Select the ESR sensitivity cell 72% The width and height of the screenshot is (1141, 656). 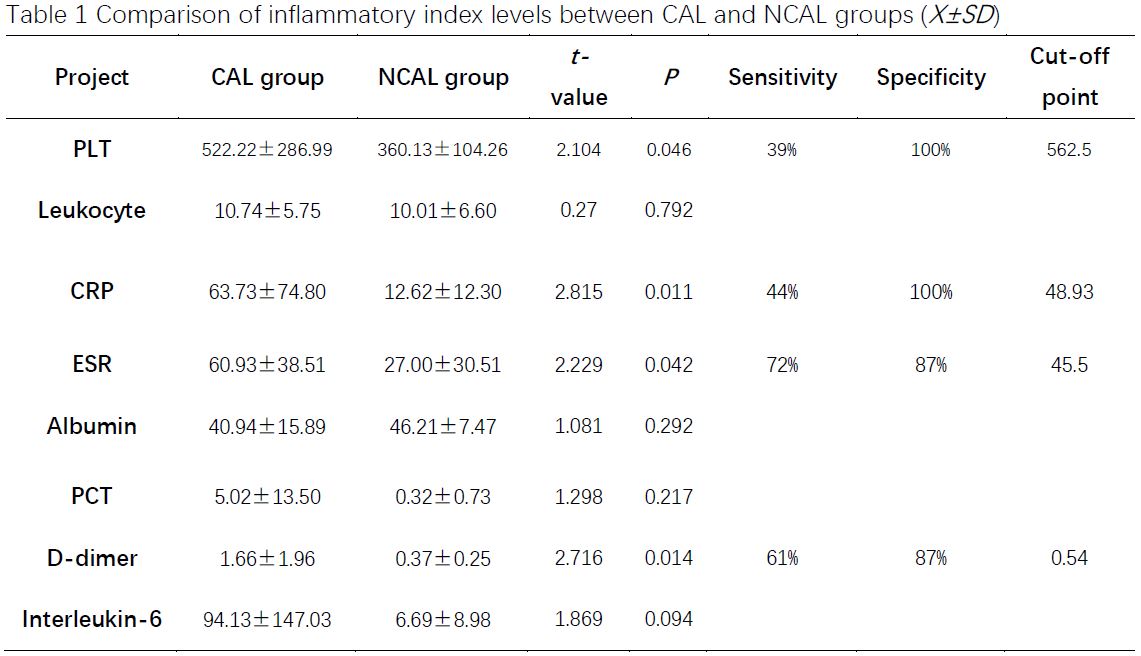click(782, 365)
